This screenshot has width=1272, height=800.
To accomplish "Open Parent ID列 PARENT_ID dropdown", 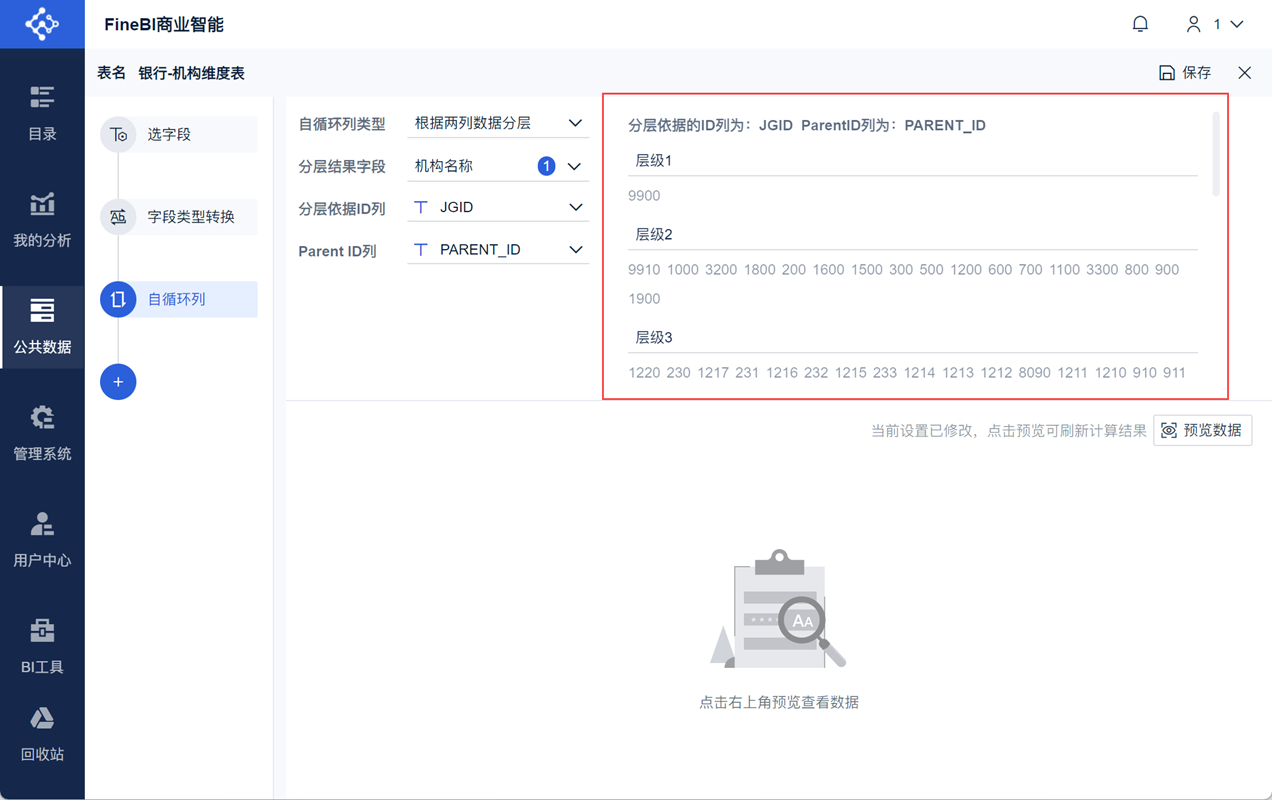I will point(498,250).
